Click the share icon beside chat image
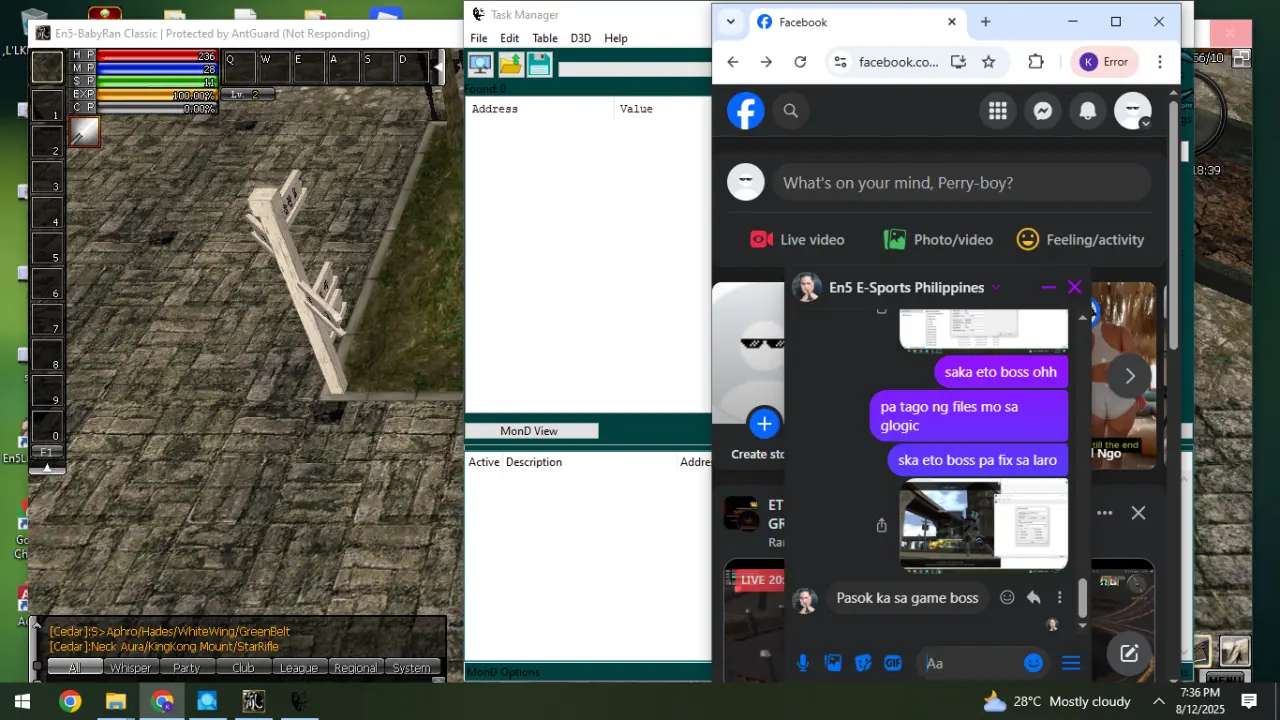Viewport: 1280px width, 720px height. [x=881, y=525]
